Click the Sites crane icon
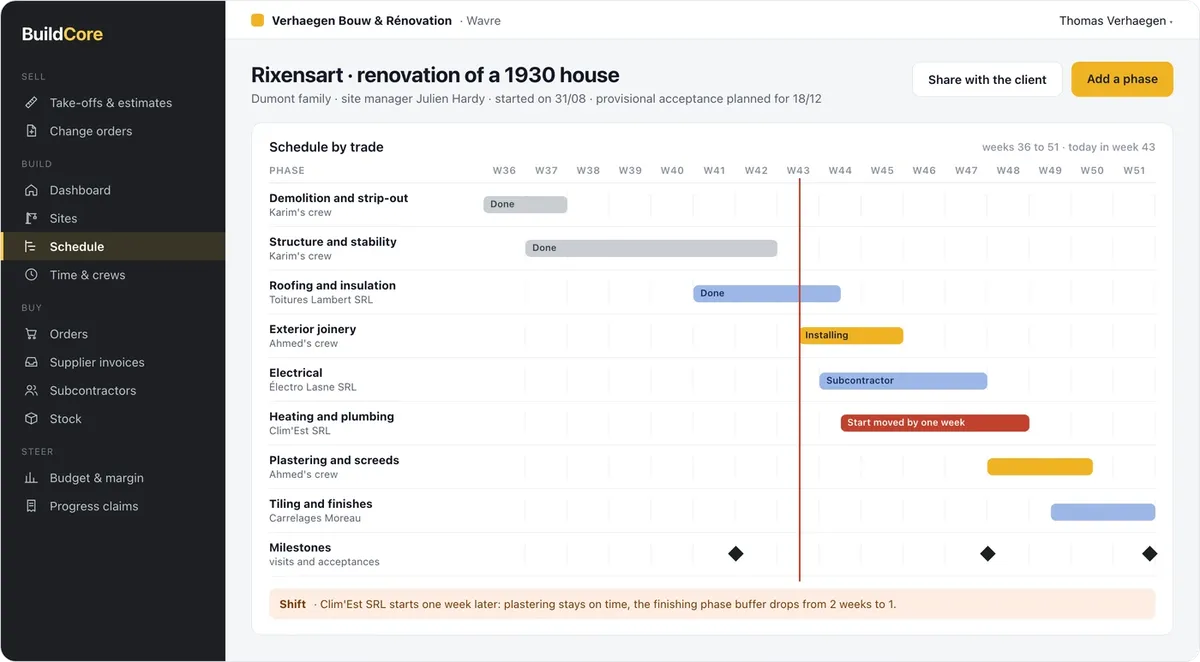This screenshot has width=1200, height=662. point(31,218)
